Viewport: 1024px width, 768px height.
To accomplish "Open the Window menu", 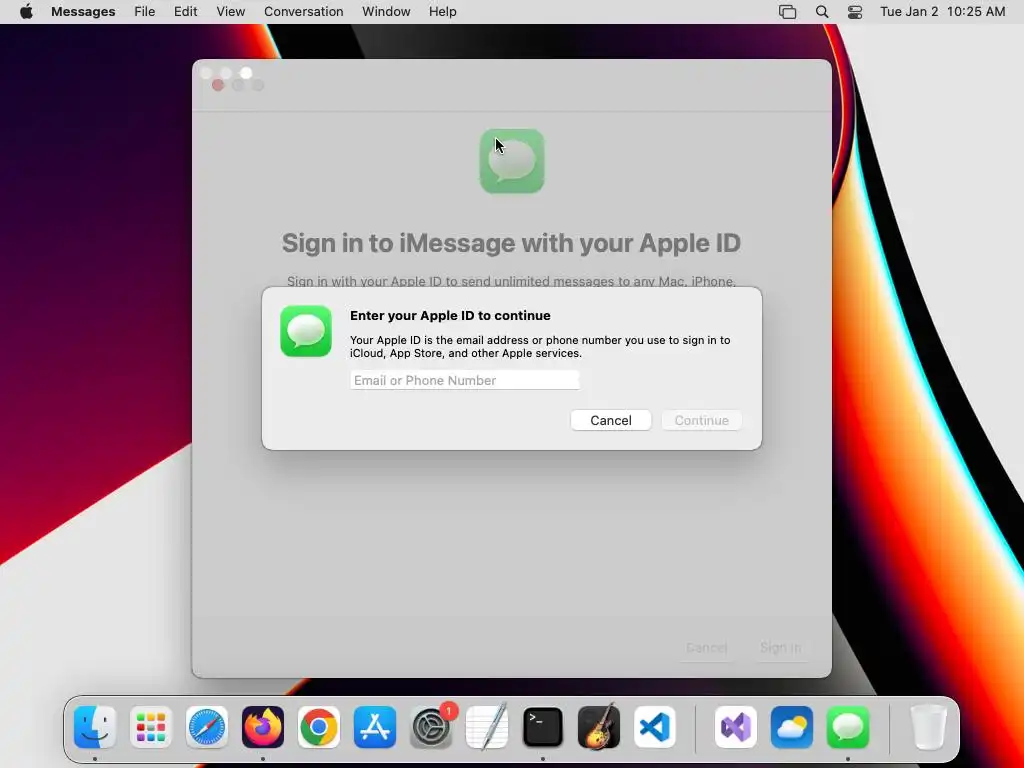I will point(386,12).
